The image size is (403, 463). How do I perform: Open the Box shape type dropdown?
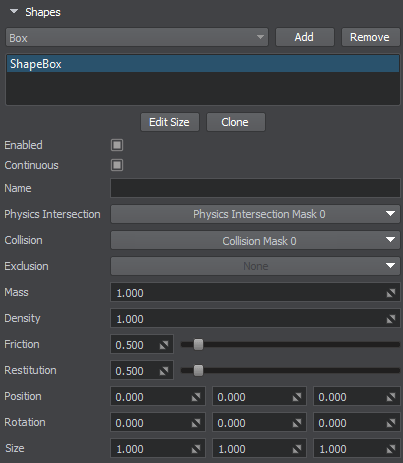pyautogui.click(x=137, y=37)
